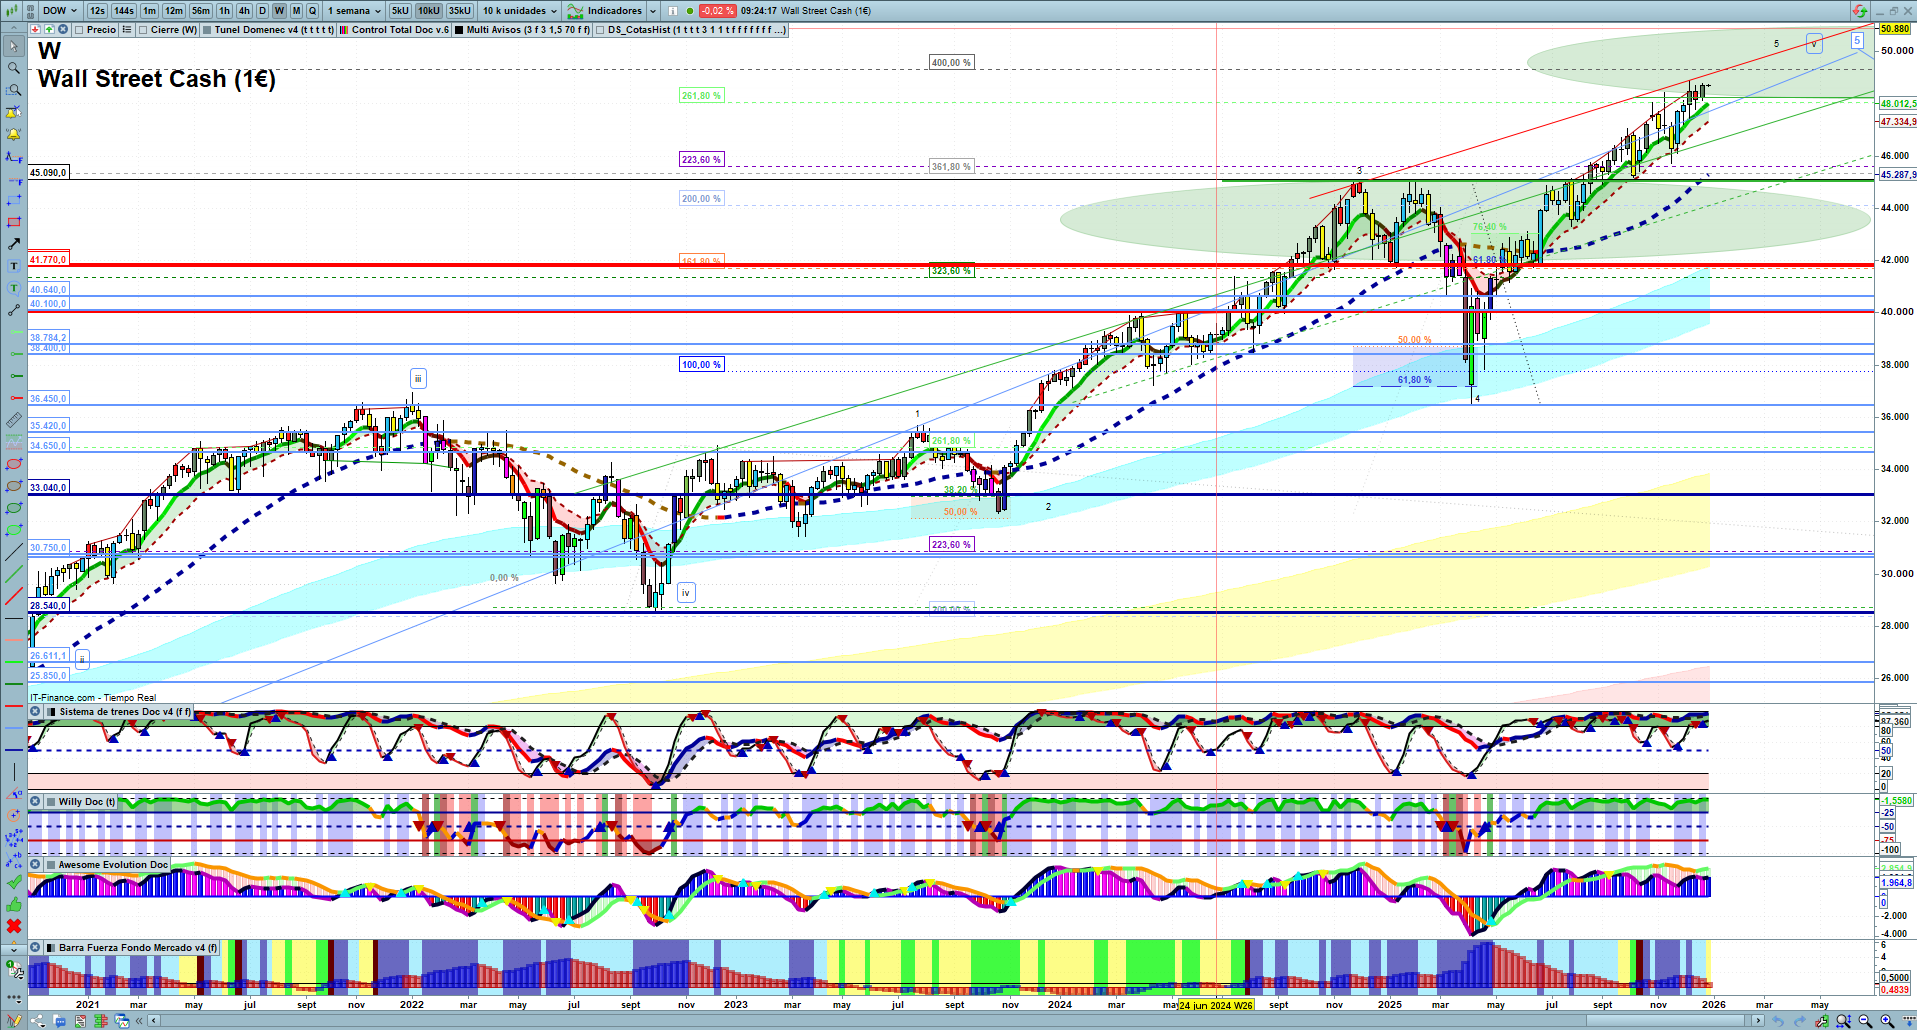The width and height of the screenshot is (1917, 1030).
Task: Click the undo arrow in bottom bar
Action: pyautogui.click(x=1778, y=1021)
